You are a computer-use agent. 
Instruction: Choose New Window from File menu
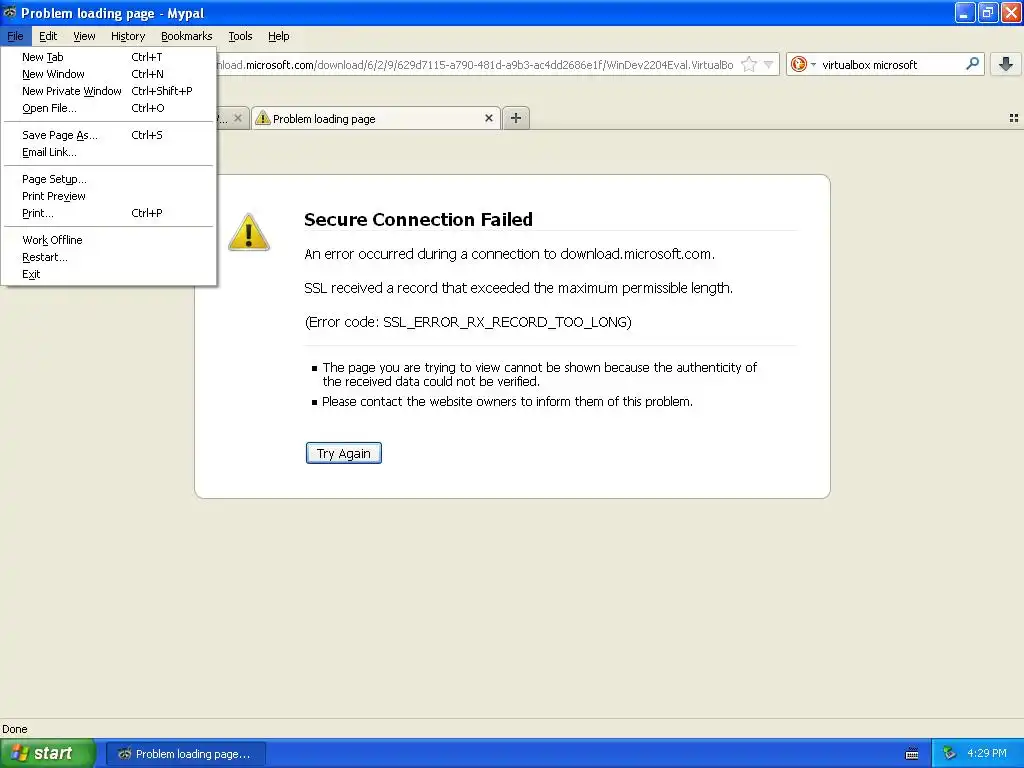click(x=108, y=74)
